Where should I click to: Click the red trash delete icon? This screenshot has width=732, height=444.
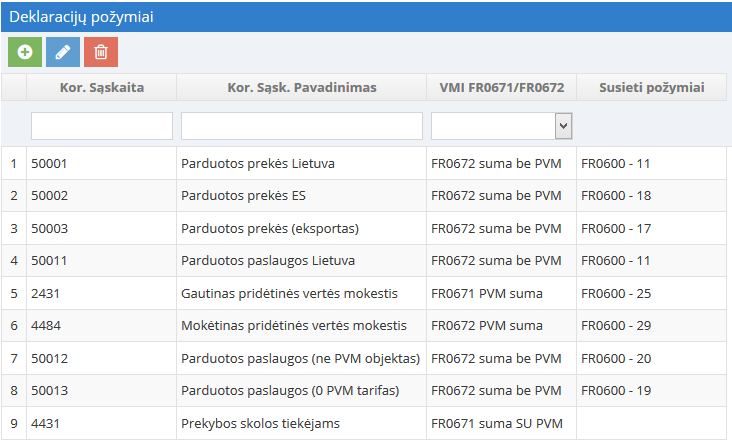coord(101,52)
